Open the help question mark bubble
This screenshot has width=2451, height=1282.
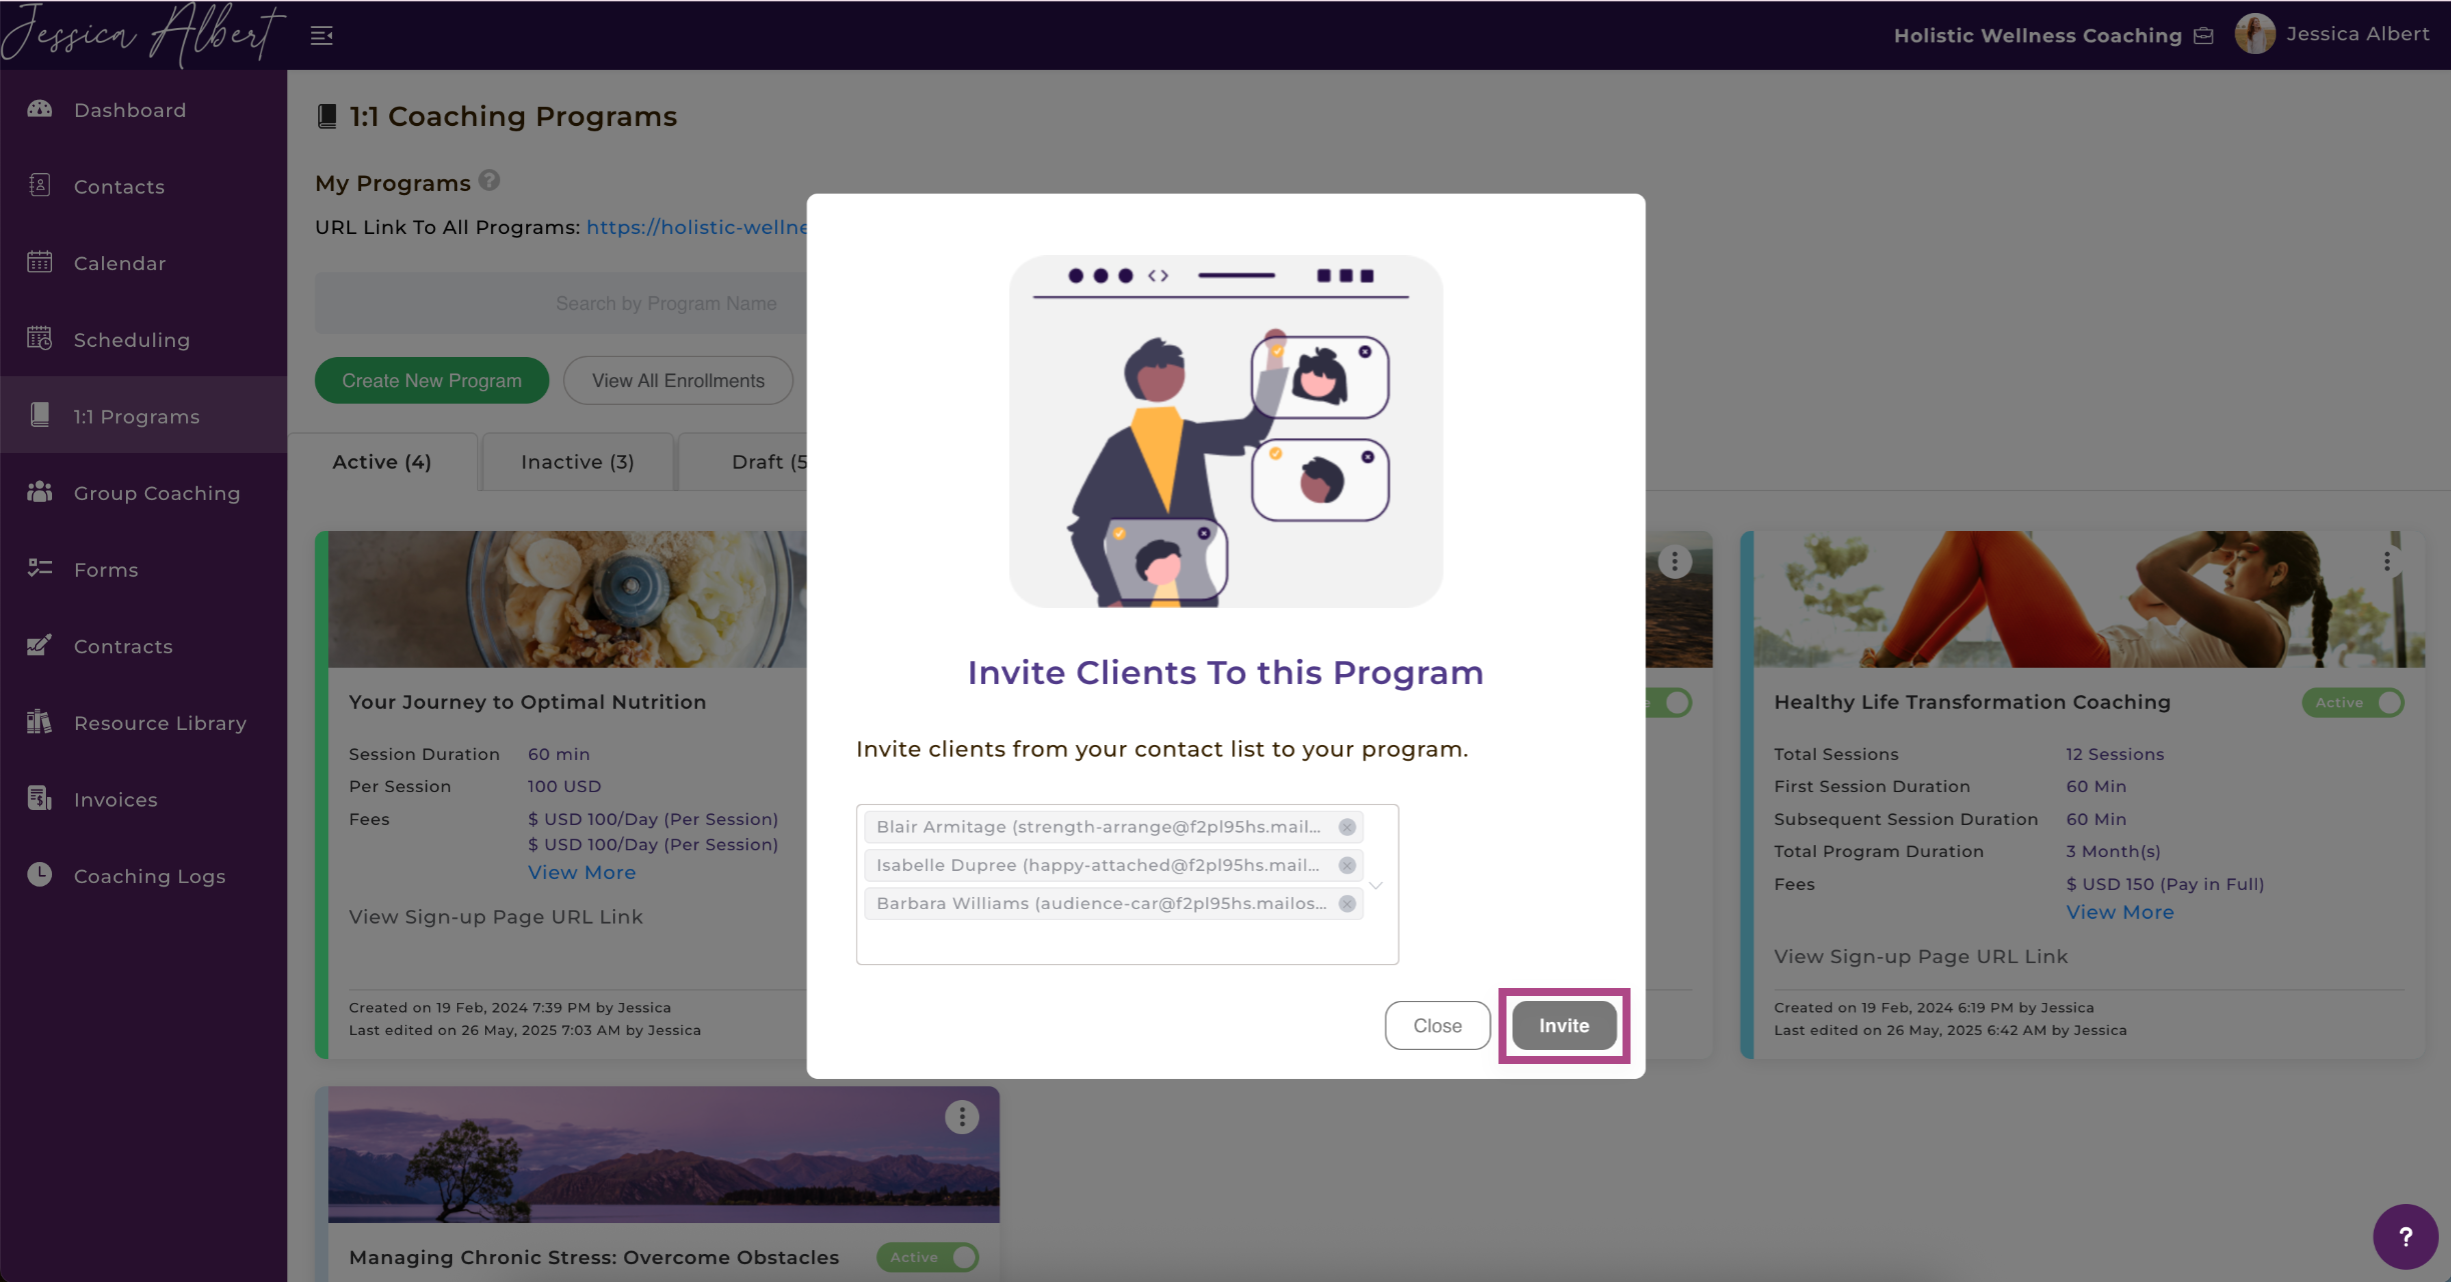point(2405,1237)
